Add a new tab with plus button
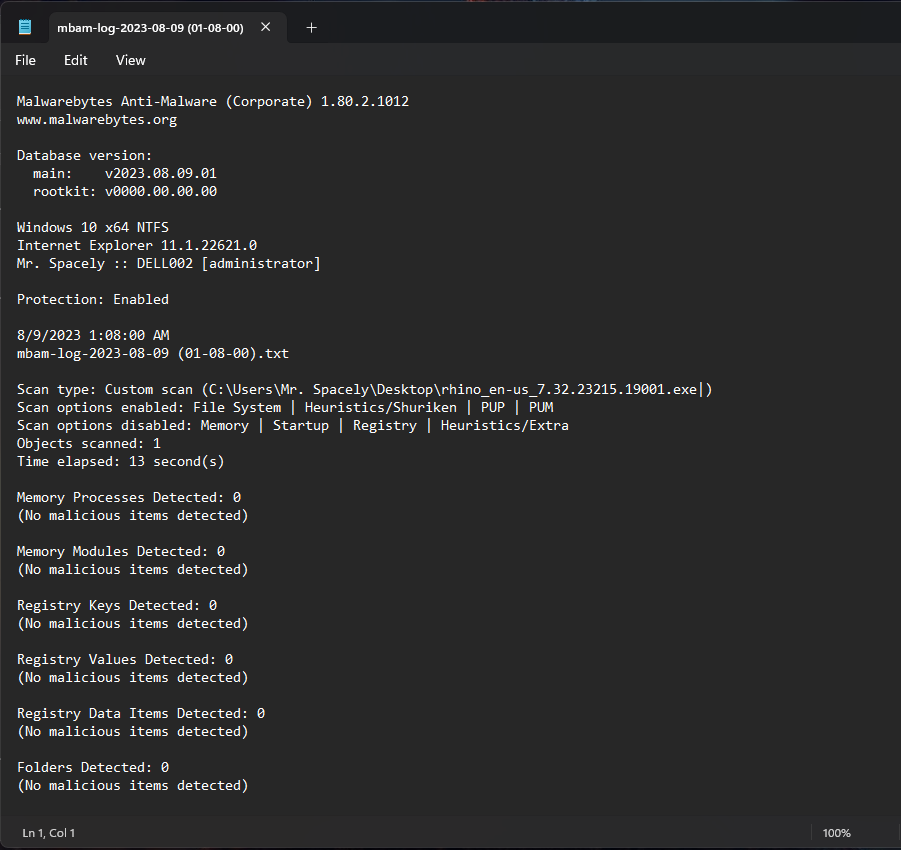This screenshot has height=850, width=901. point(311,28)
